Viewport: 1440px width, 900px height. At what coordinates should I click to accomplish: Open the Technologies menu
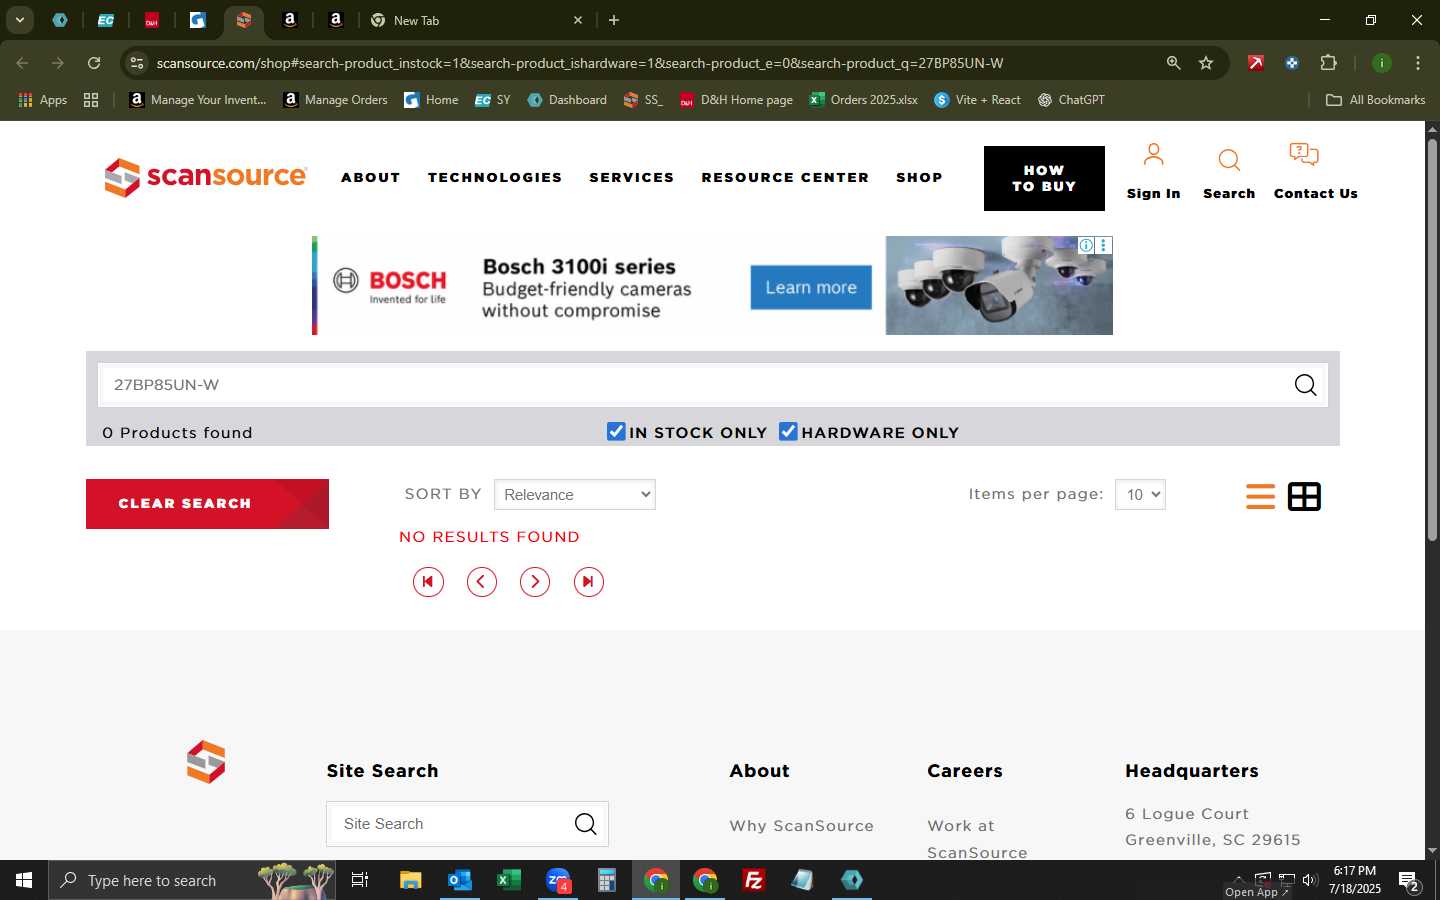tap(495, 178)
